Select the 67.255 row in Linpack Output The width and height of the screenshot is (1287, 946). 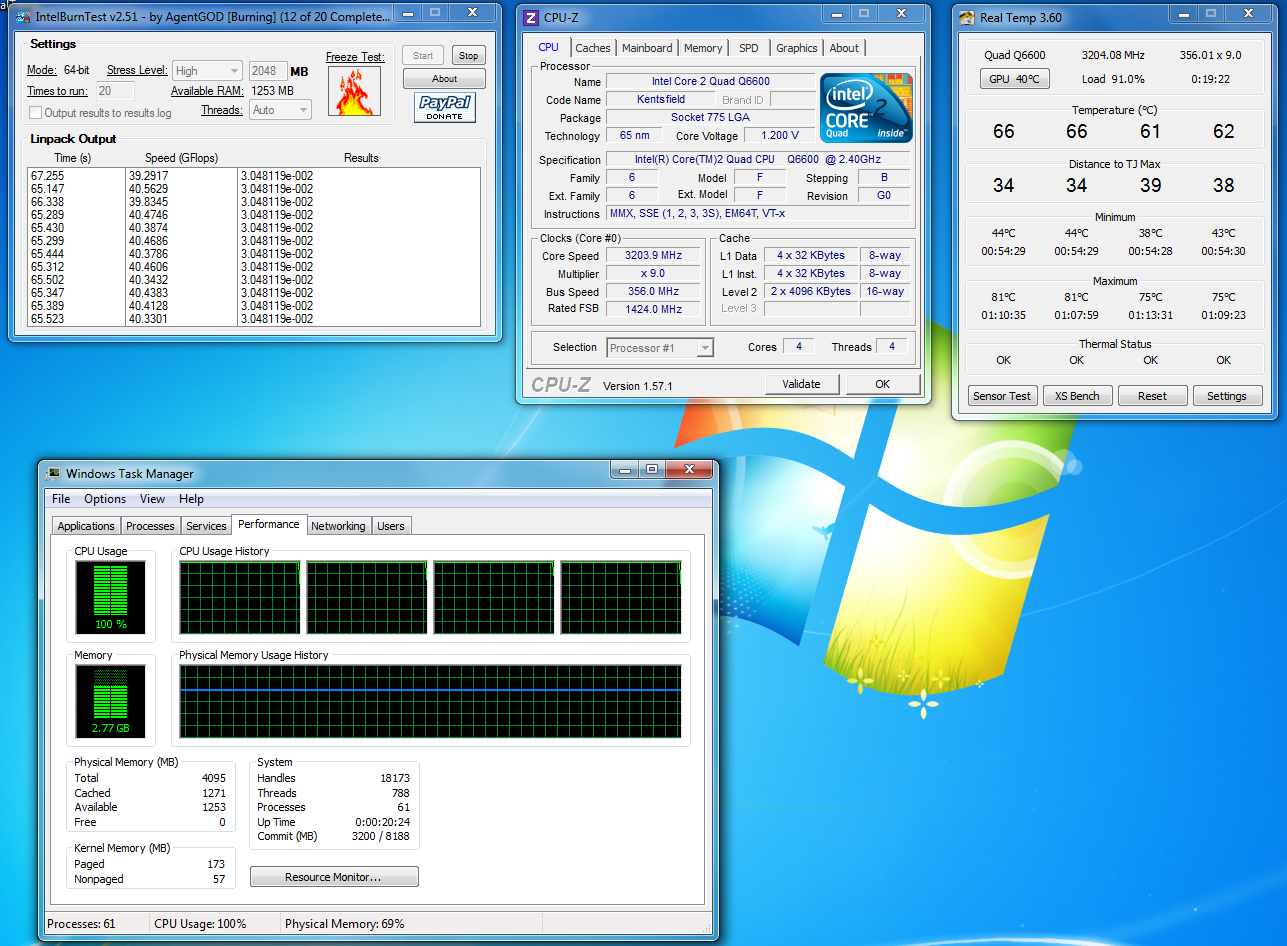[254, 175]
